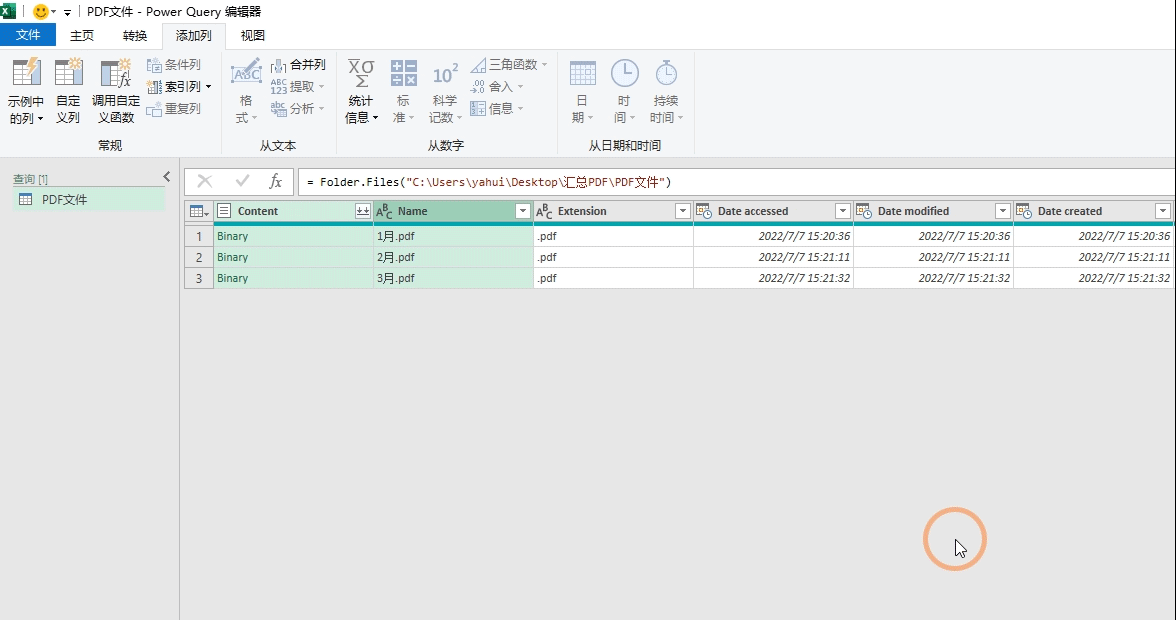Click Date accessed 2022/7/7 15:21:32 cell

point(773,278)
